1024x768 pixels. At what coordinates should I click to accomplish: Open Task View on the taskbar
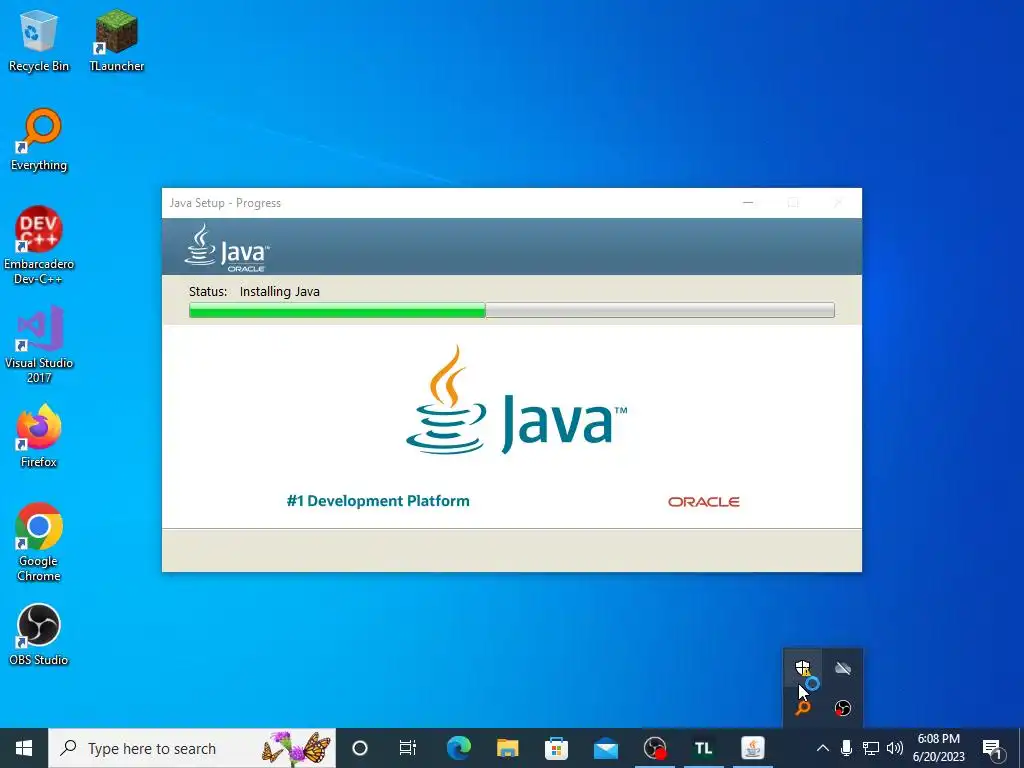click(x=408, y=748)
